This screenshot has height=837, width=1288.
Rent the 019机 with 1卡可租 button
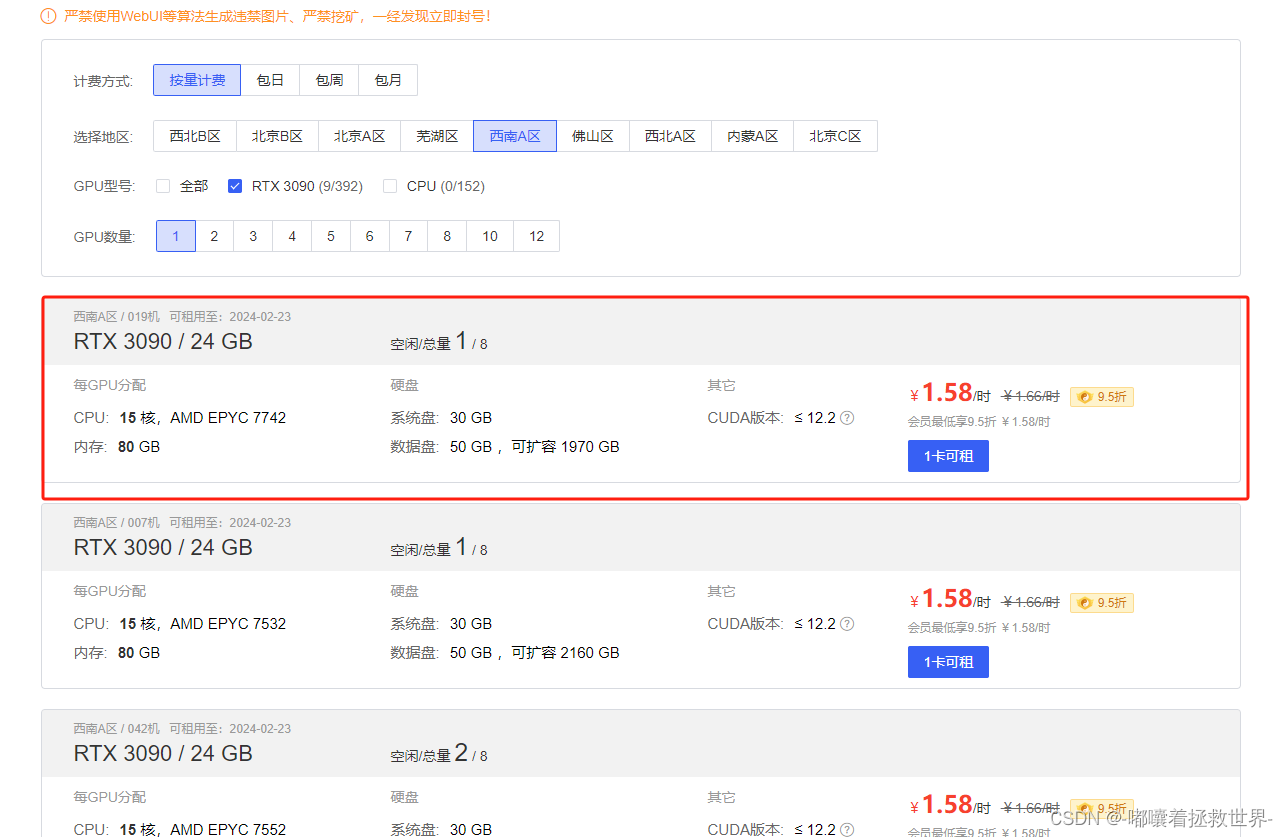click(x=948, y=456)
